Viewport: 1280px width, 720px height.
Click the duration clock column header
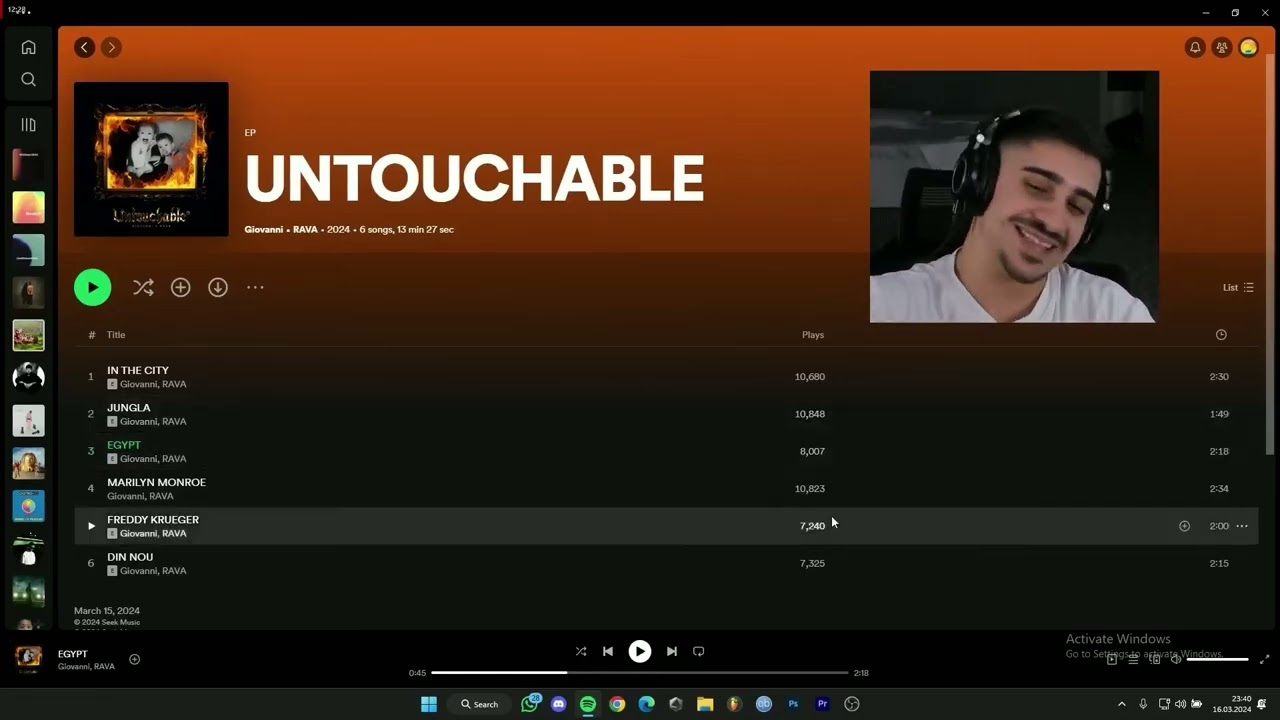(1221, 335)
